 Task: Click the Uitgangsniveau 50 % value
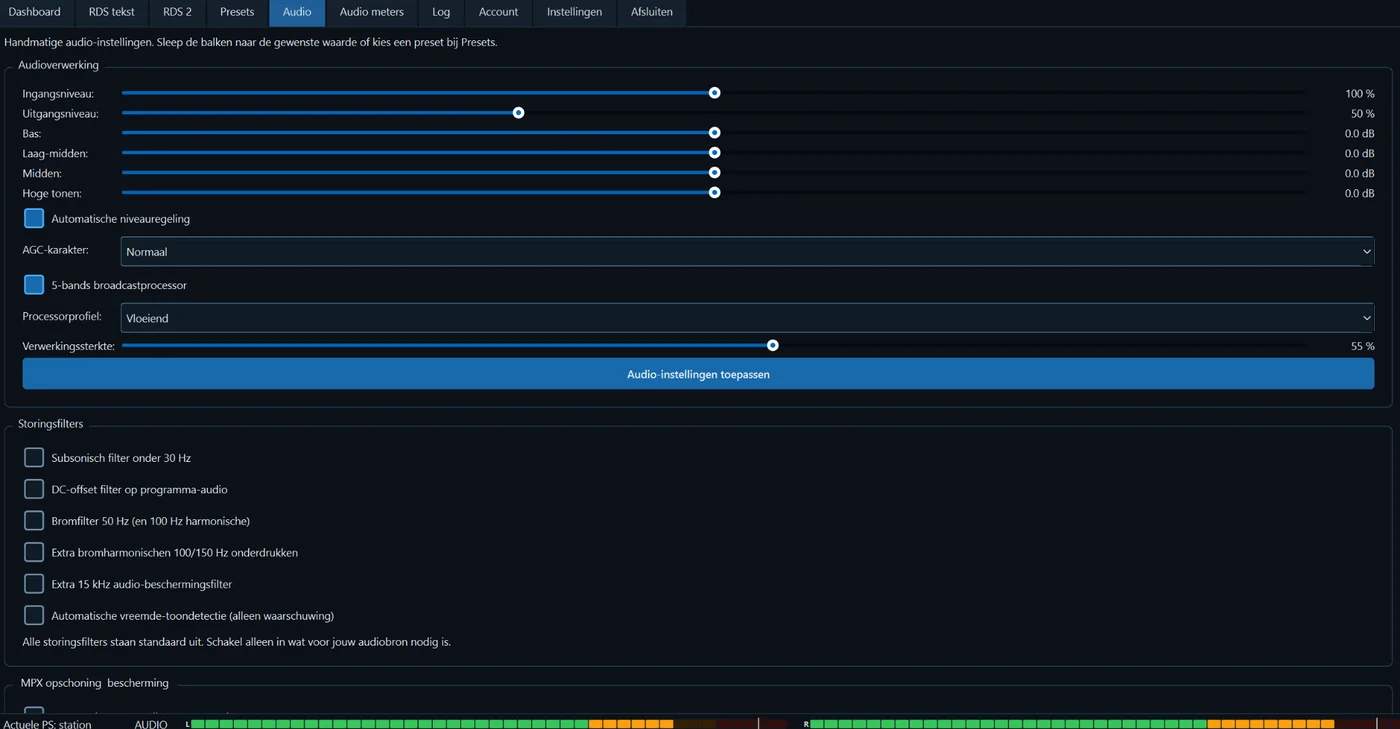[x=1362, y=114]
